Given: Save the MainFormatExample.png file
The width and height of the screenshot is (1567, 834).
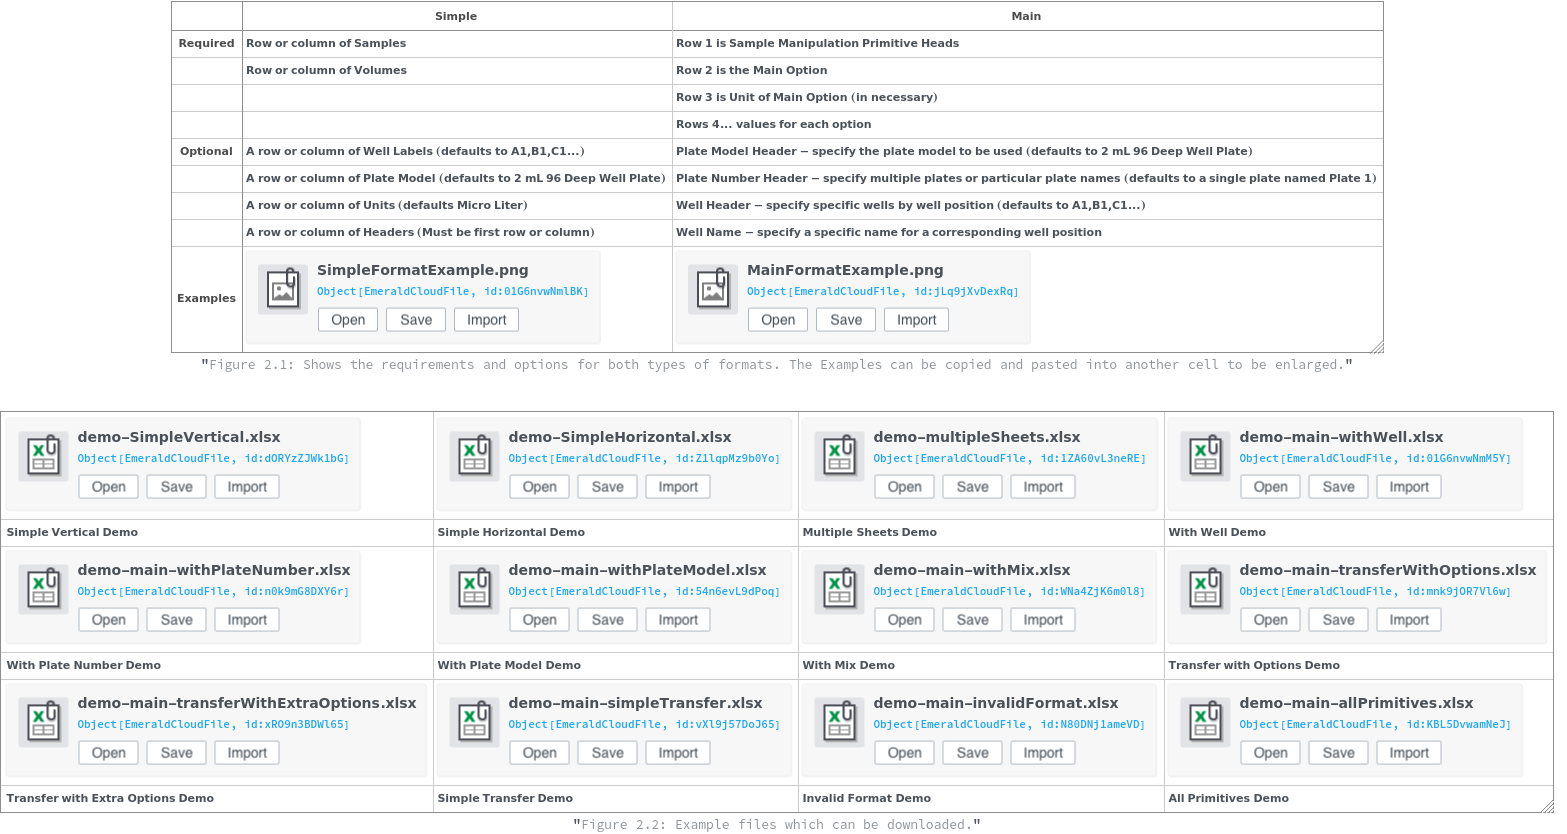Looking at the screenshot, I should (846, 320).
